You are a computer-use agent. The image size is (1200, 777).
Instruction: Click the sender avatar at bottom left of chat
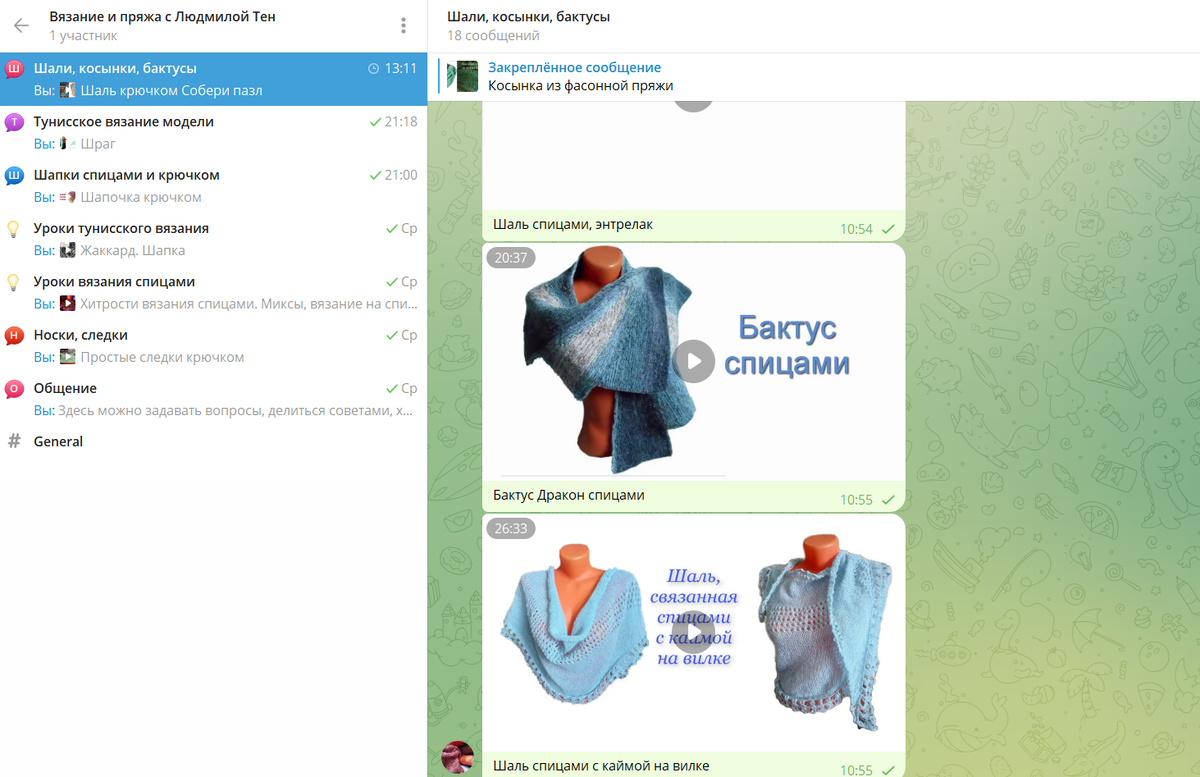pyautogui.click(x=458, y=758)
